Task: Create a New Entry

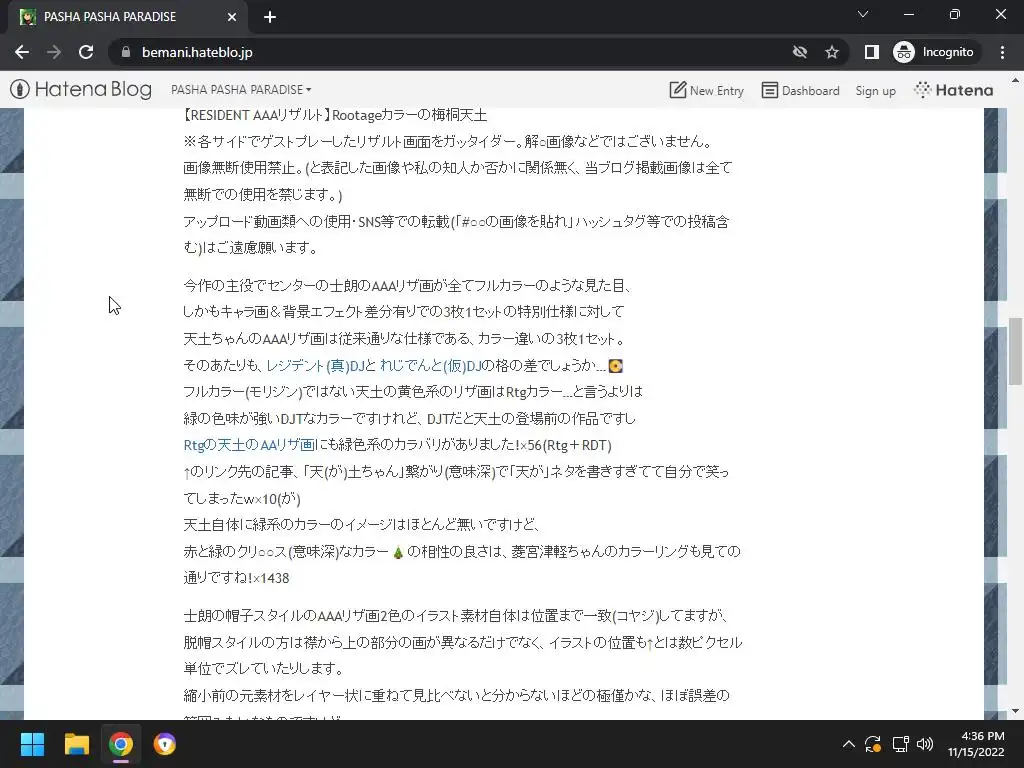Action: tap(707, 90)
